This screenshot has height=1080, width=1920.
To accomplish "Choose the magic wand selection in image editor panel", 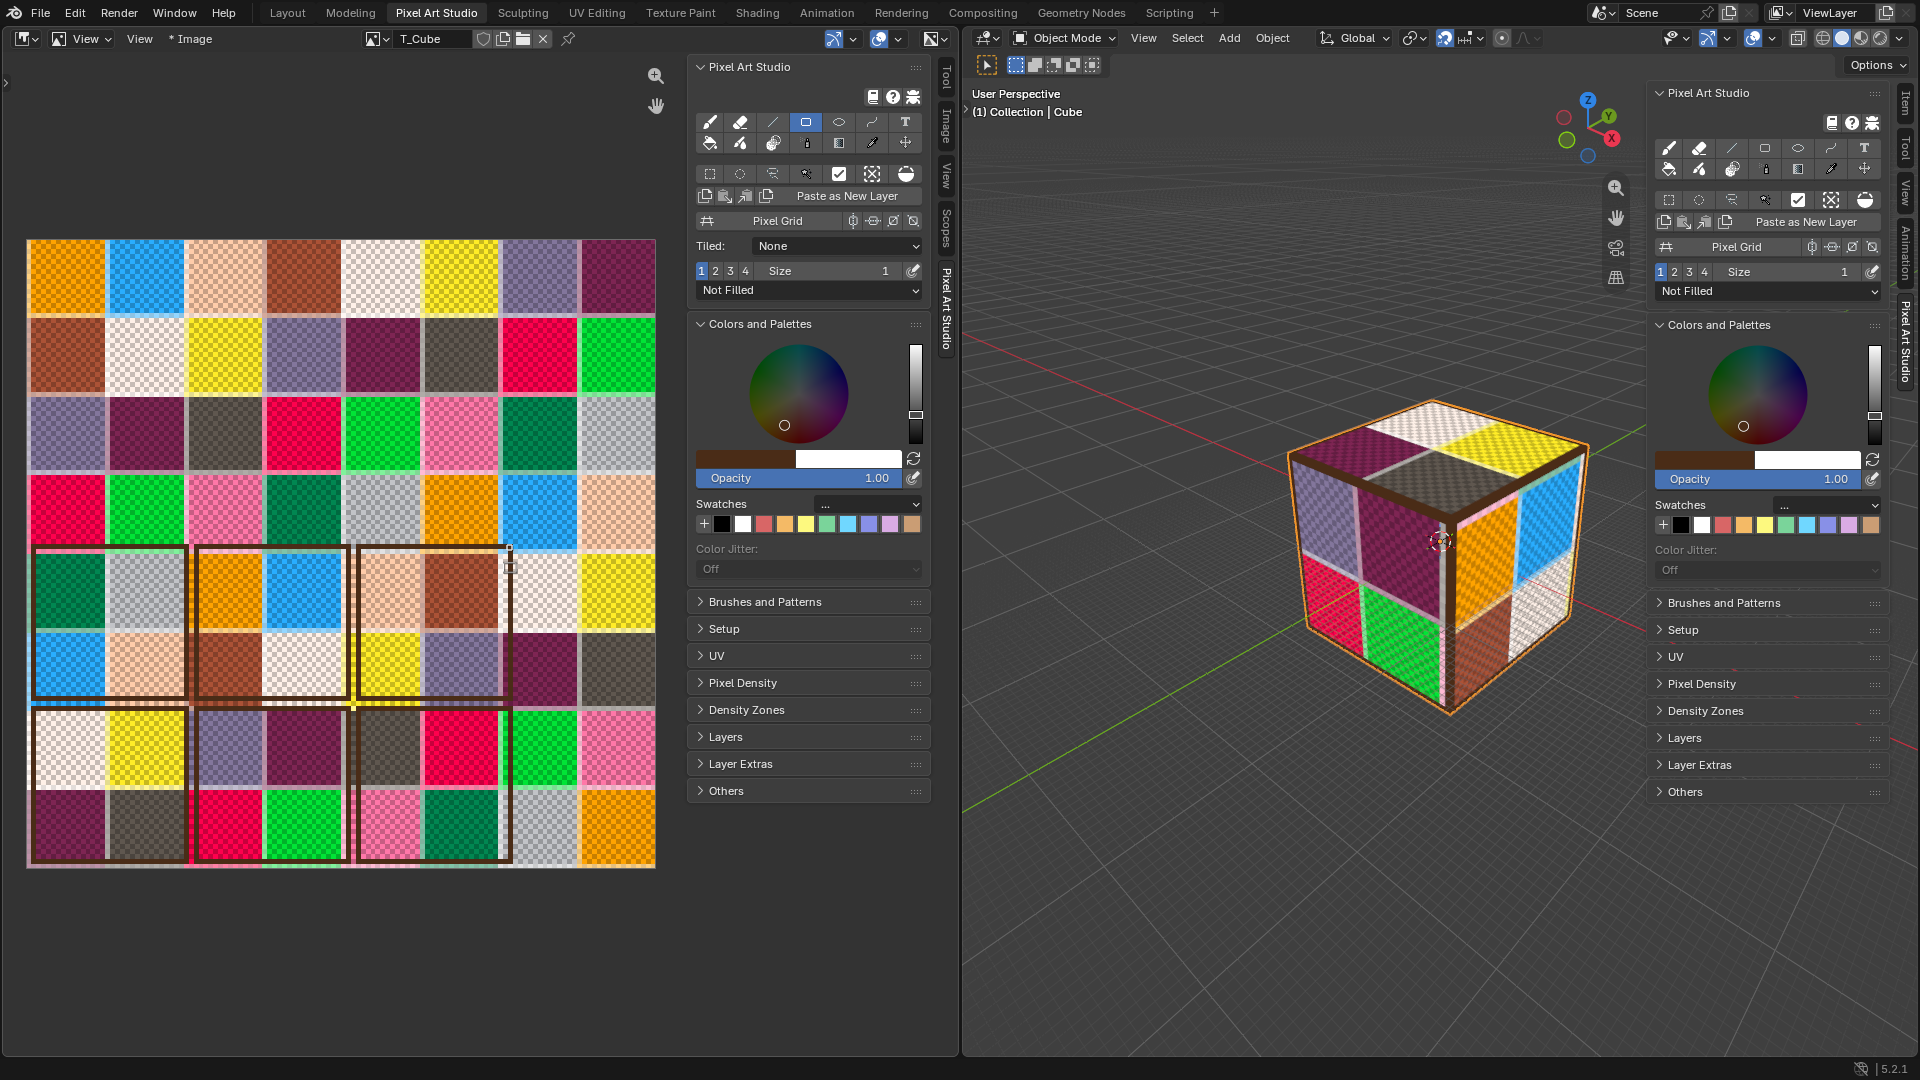I will [806, 174].
